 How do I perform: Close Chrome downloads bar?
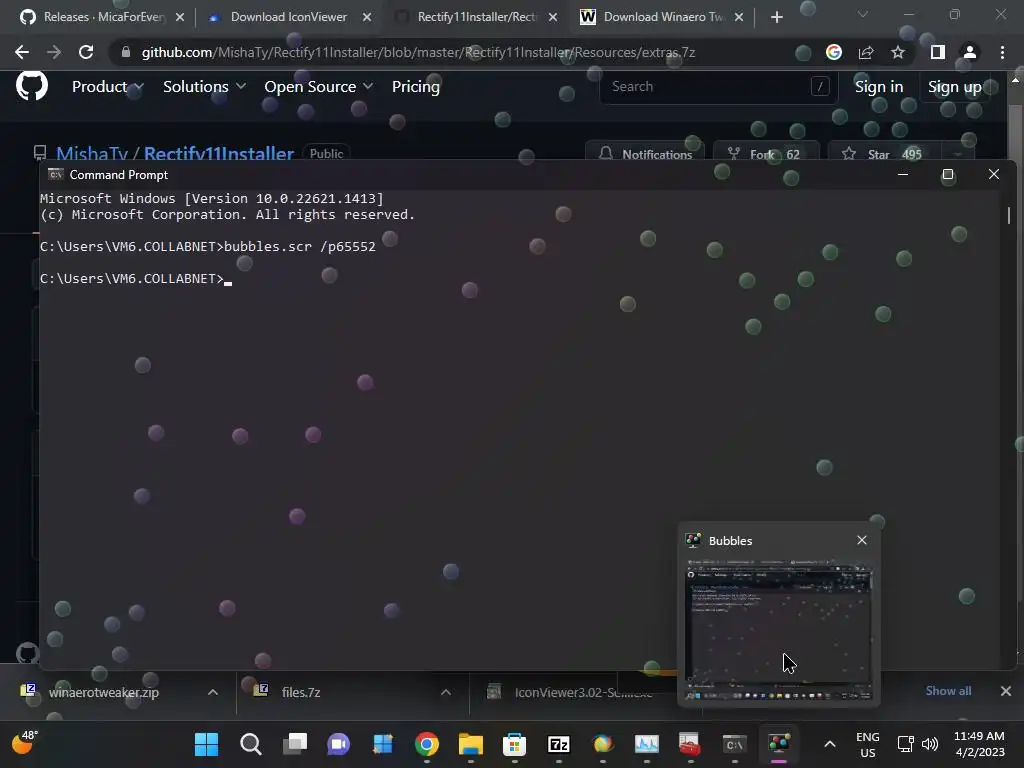coord(1006,691)
